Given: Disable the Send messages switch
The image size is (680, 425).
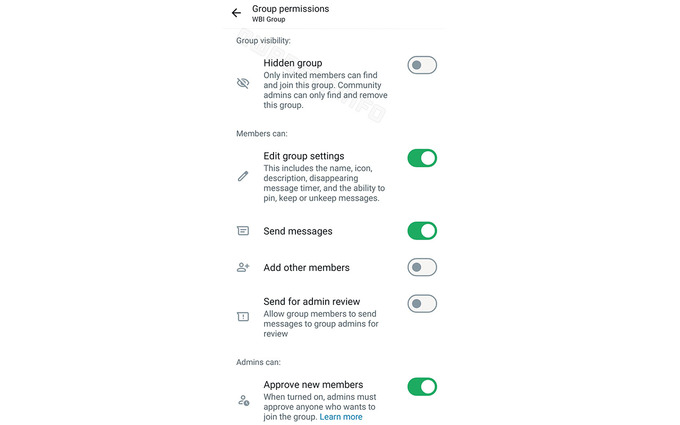Looking at the screenshot, I should pyautogui.click(x=422, y=231).
